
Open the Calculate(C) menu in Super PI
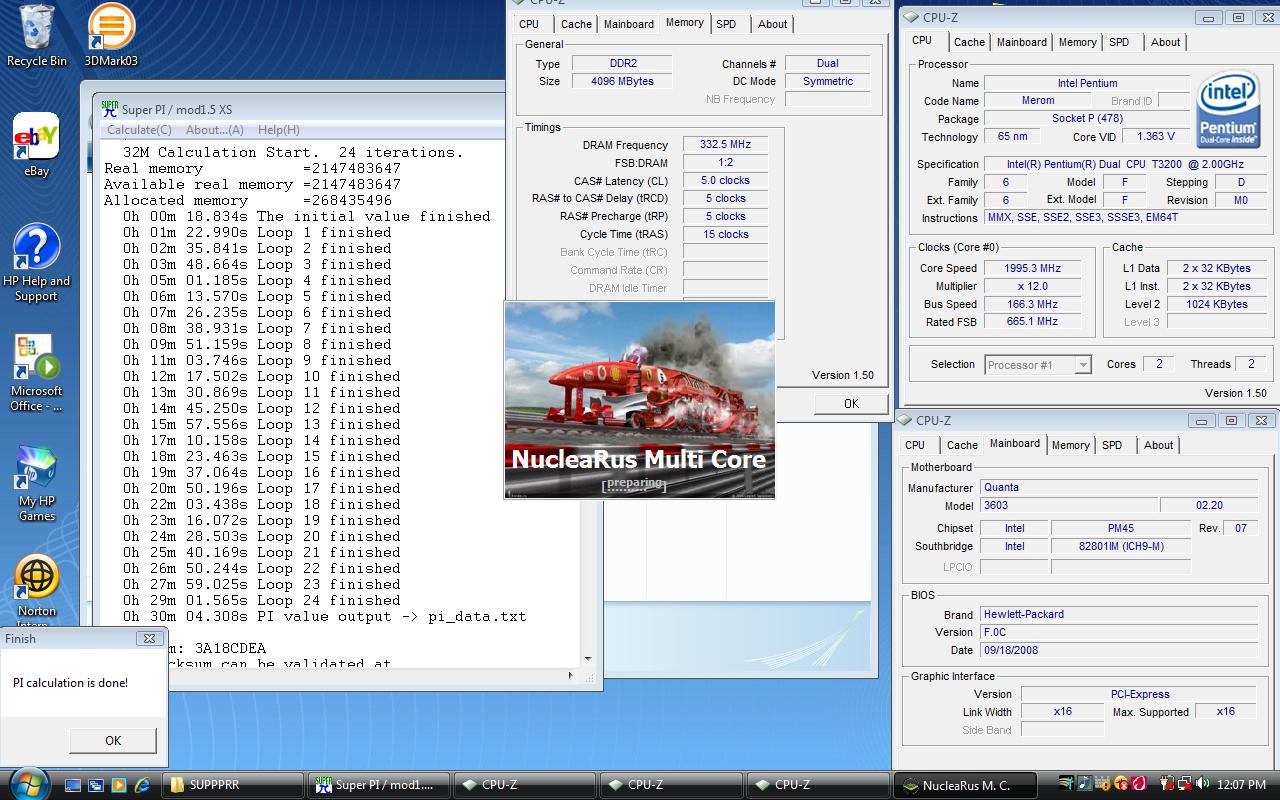pos(139,130)
